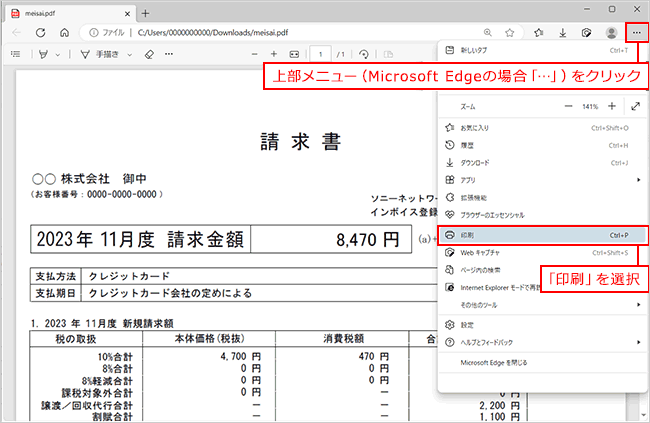The width and height of the screenshot is (650, 423).
Task: Open the Edge settings and more menu
Action: 636,32
